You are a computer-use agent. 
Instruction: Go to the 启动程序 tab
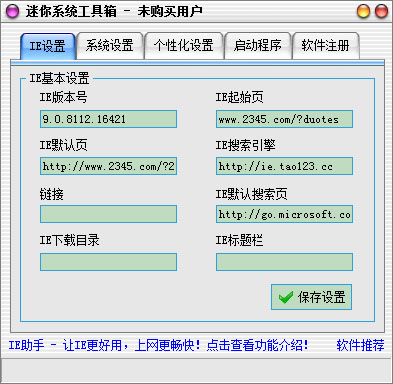point(258,46)
